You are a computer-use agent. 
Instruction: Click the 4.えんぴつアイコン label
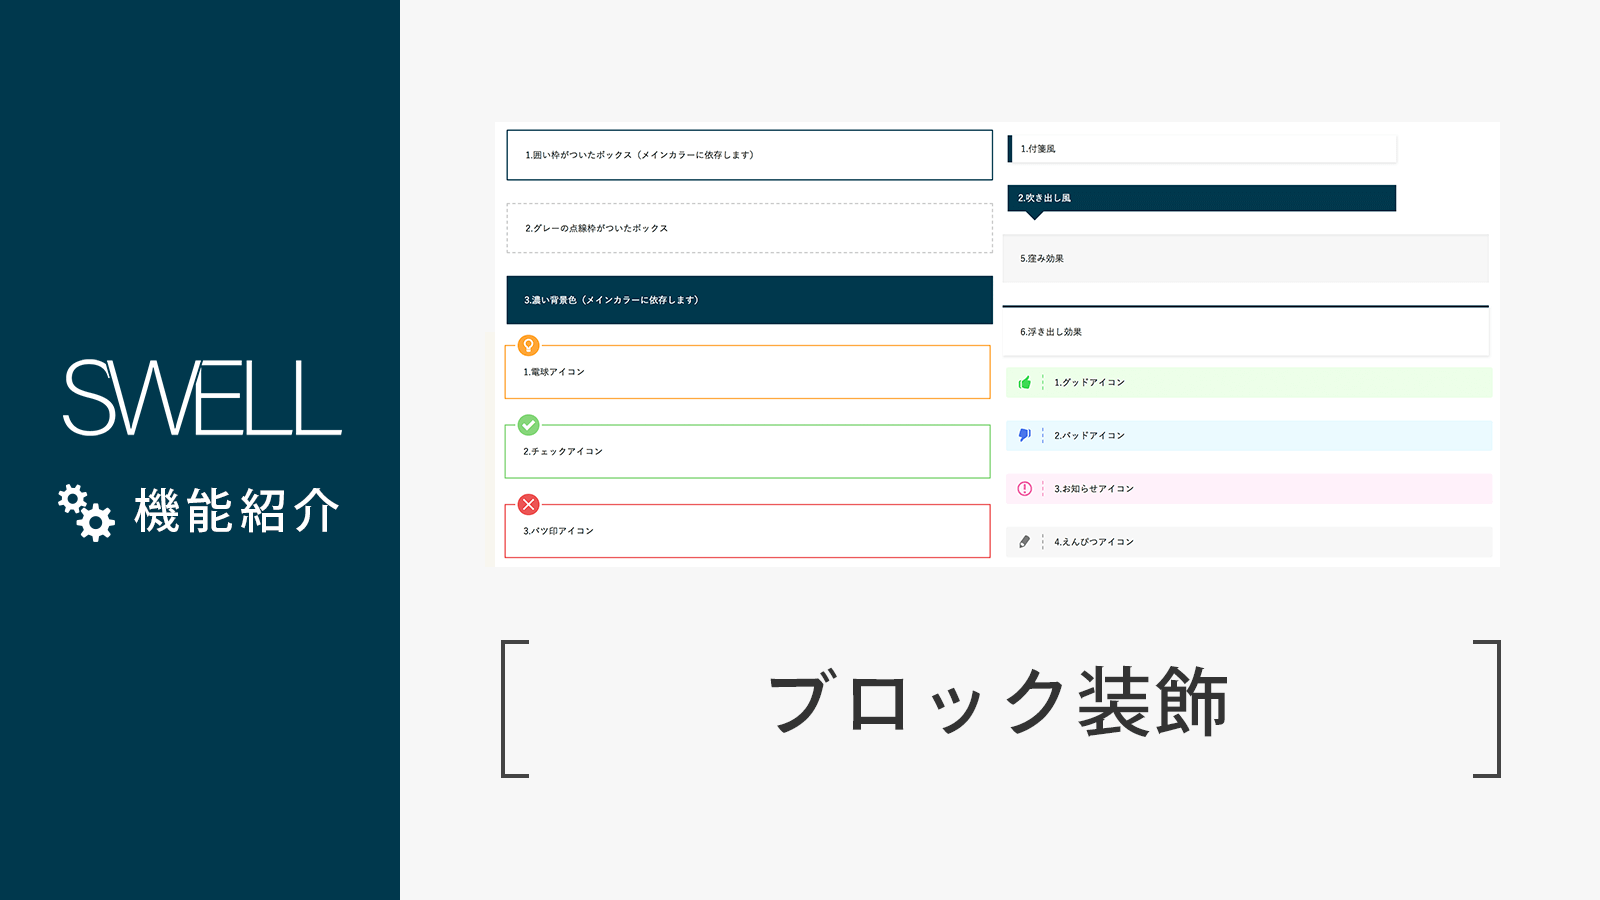(x=1094, y=542)
